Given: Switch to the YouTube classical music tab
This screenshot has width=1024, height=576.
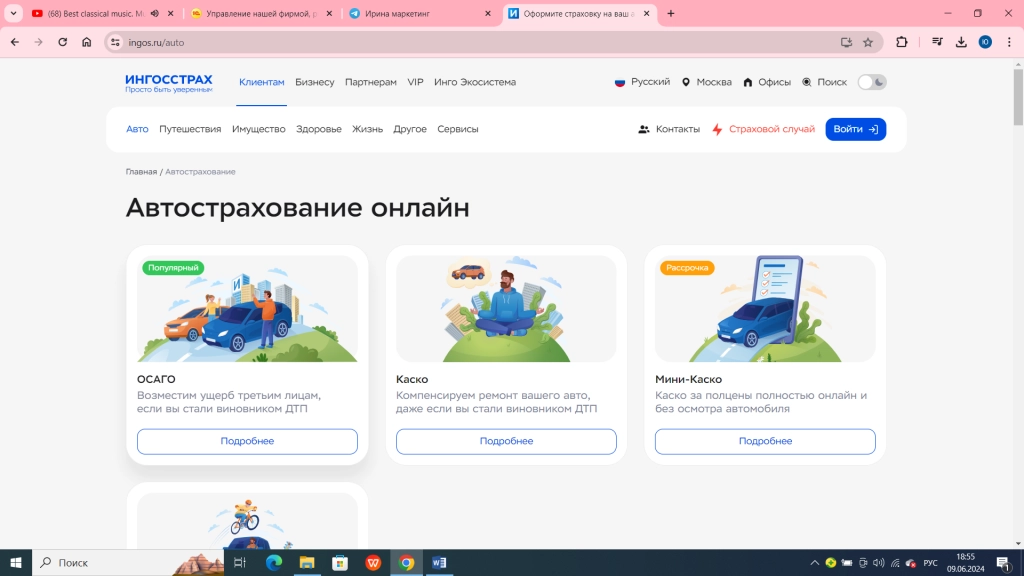Looking at the screenshot, I should pyautogui.click(x=95, y=13).
